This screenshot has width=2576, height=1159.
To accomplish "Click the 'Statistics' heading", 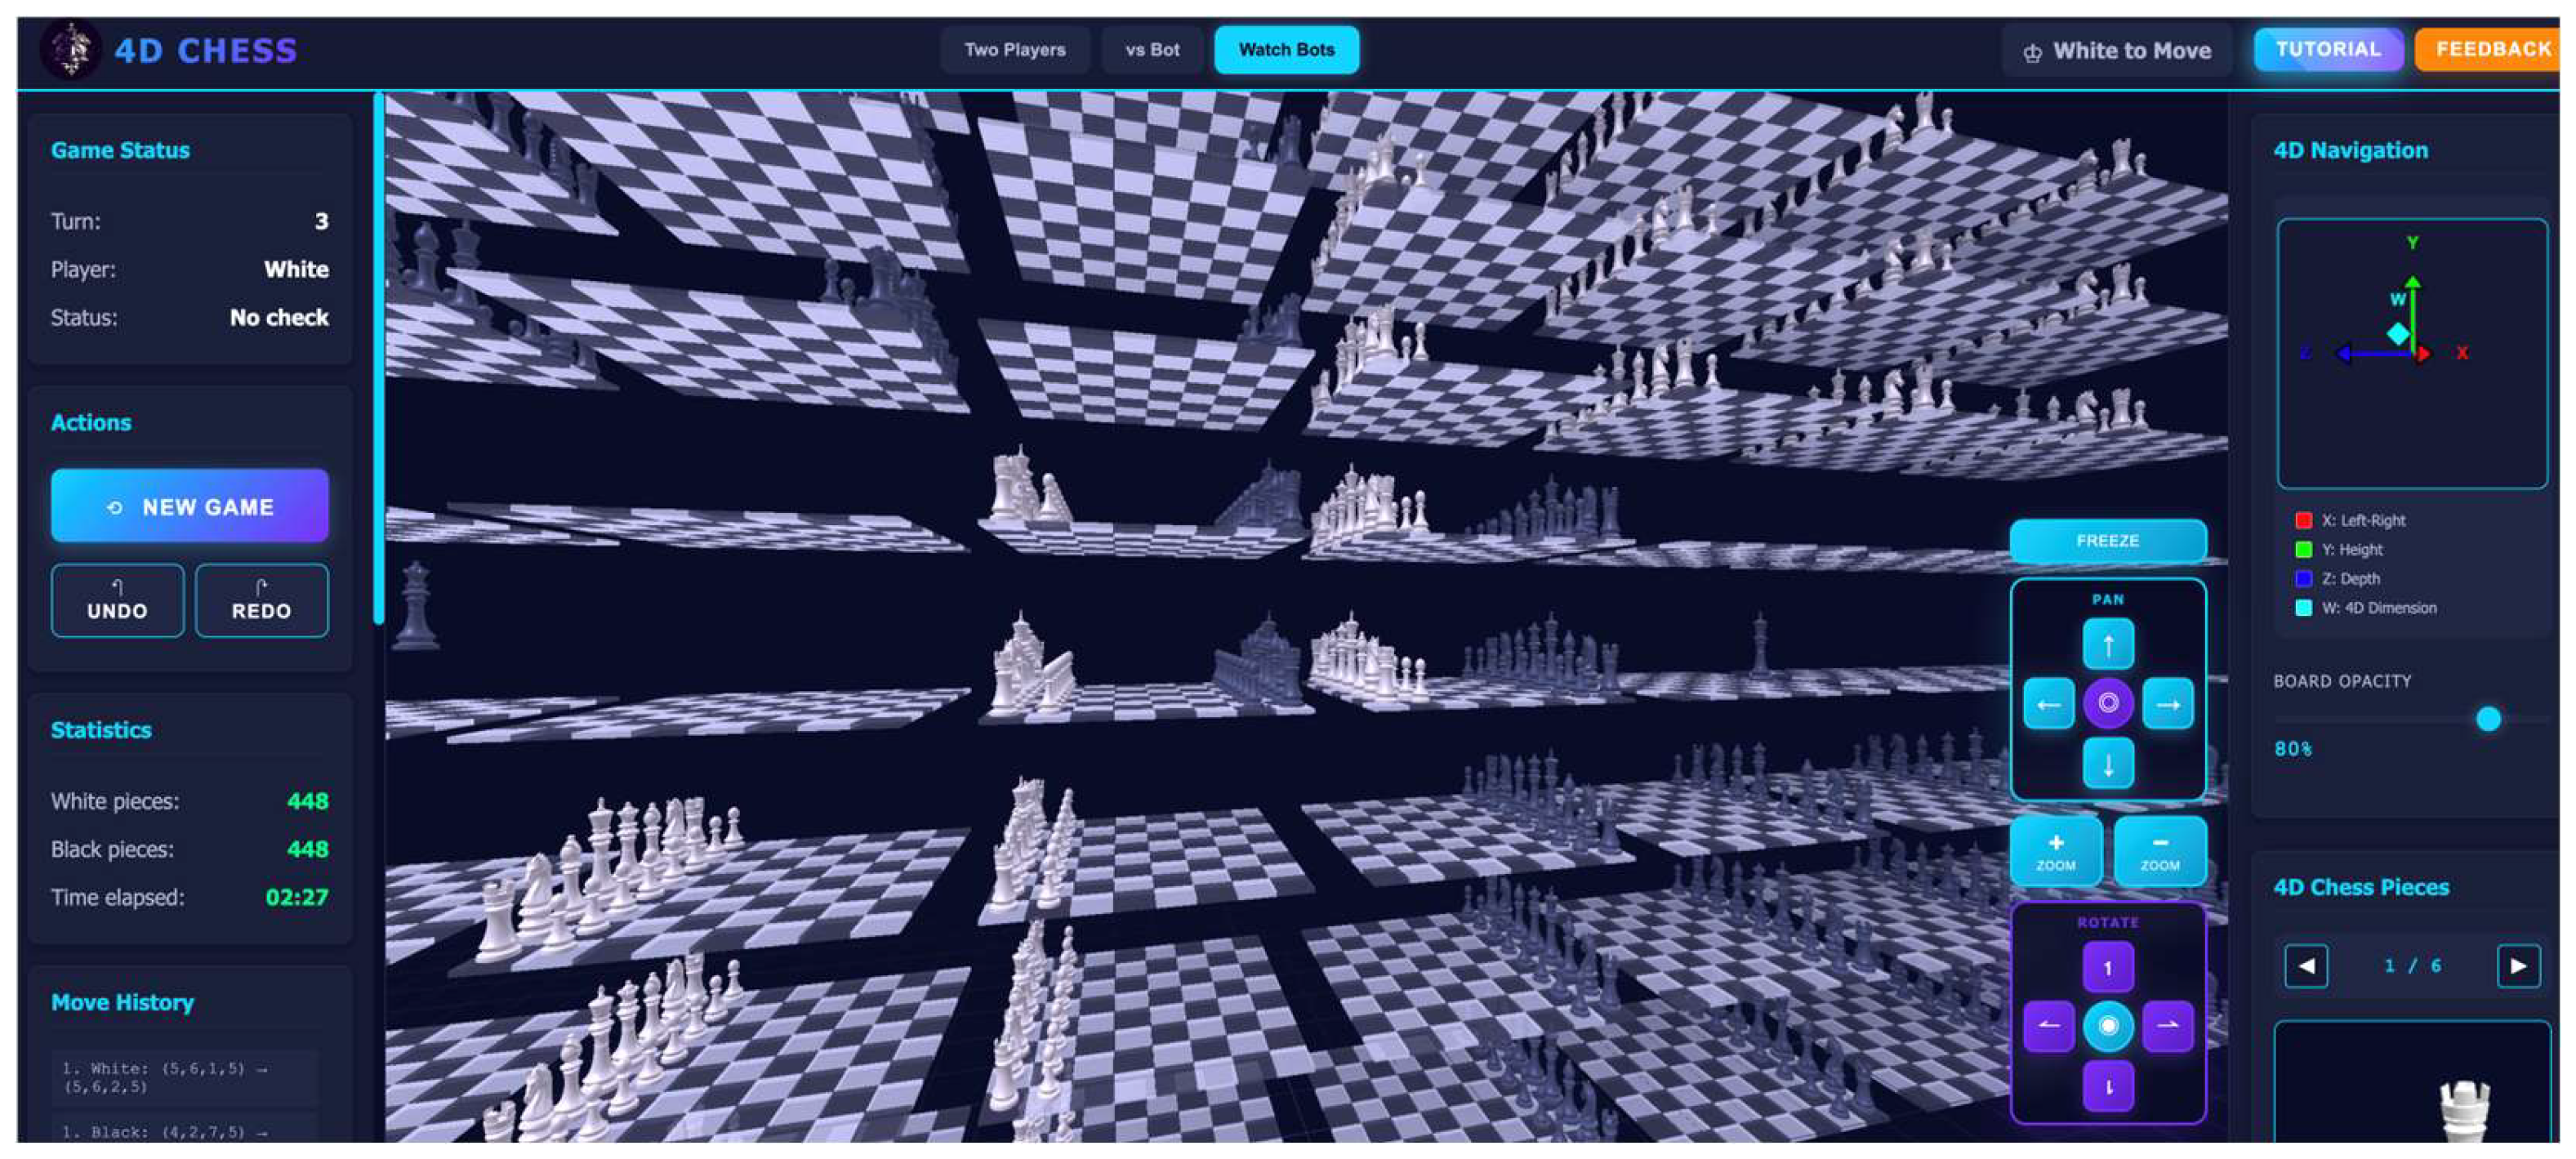I will (101, 730).
